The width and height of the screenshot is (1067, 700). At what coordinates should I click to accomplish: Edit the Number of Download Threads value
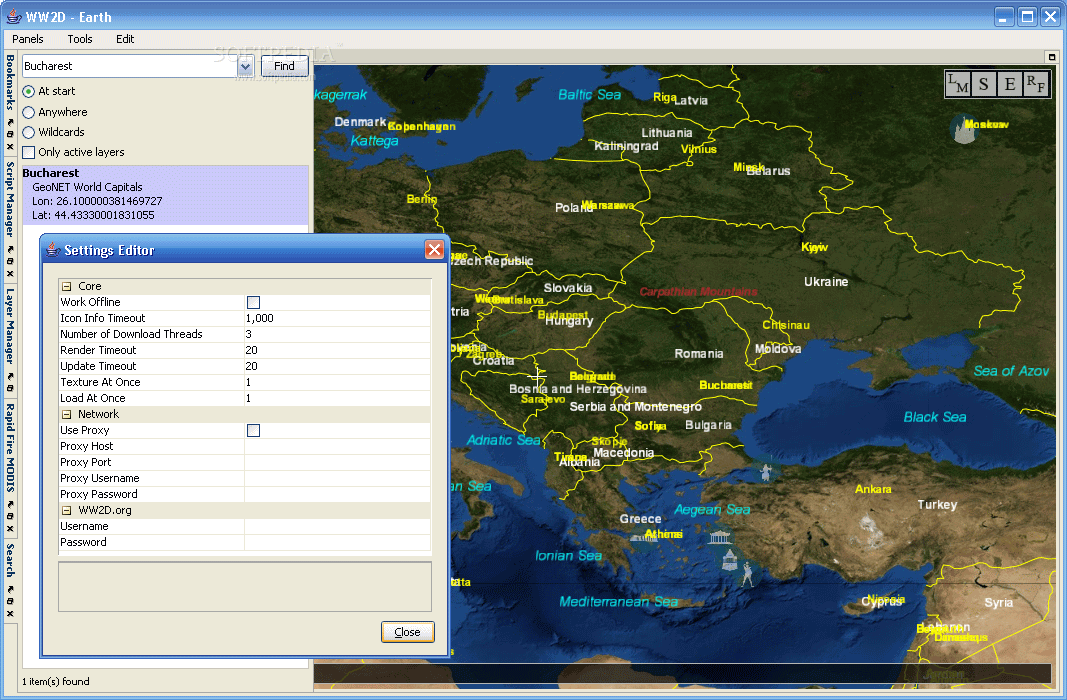(x=337, y=334)
